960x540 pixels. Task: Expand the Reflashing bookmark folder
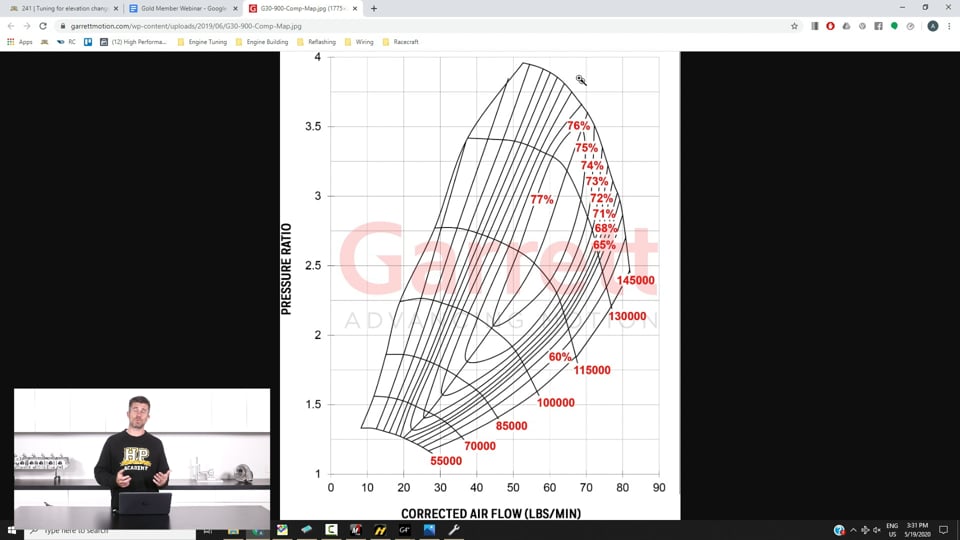click(x=316, y=42)
